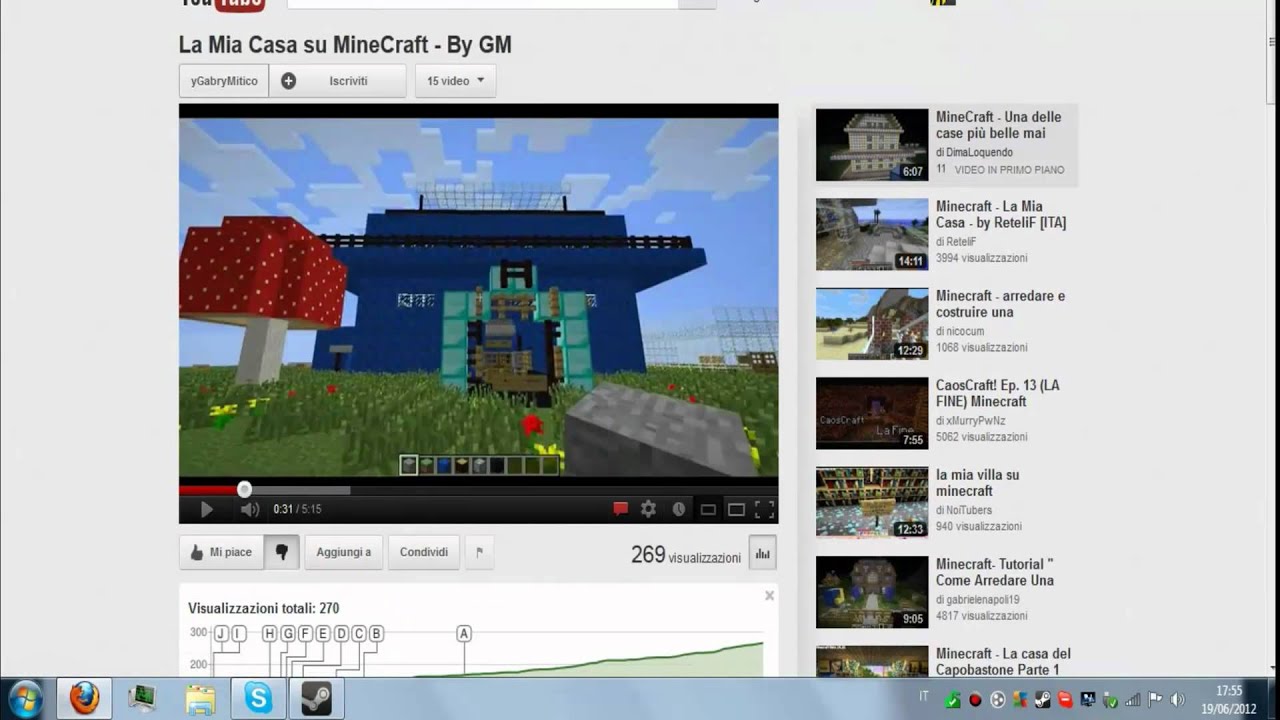
Task: Select chart marker J
Action: 221,633
